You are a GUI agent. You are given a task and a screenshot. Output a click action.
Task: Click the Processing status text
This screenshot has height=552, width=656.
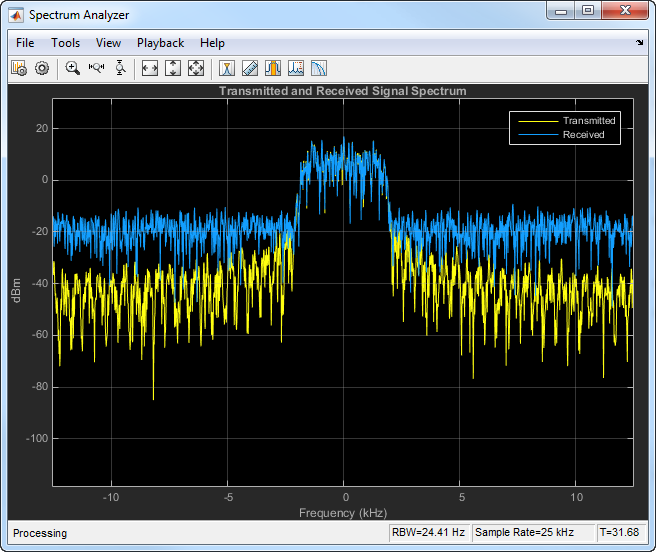(40, 533)
